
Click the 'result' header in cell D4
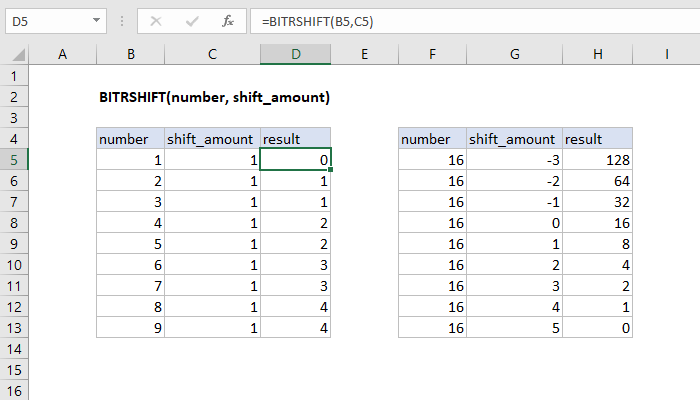[296, 139]
